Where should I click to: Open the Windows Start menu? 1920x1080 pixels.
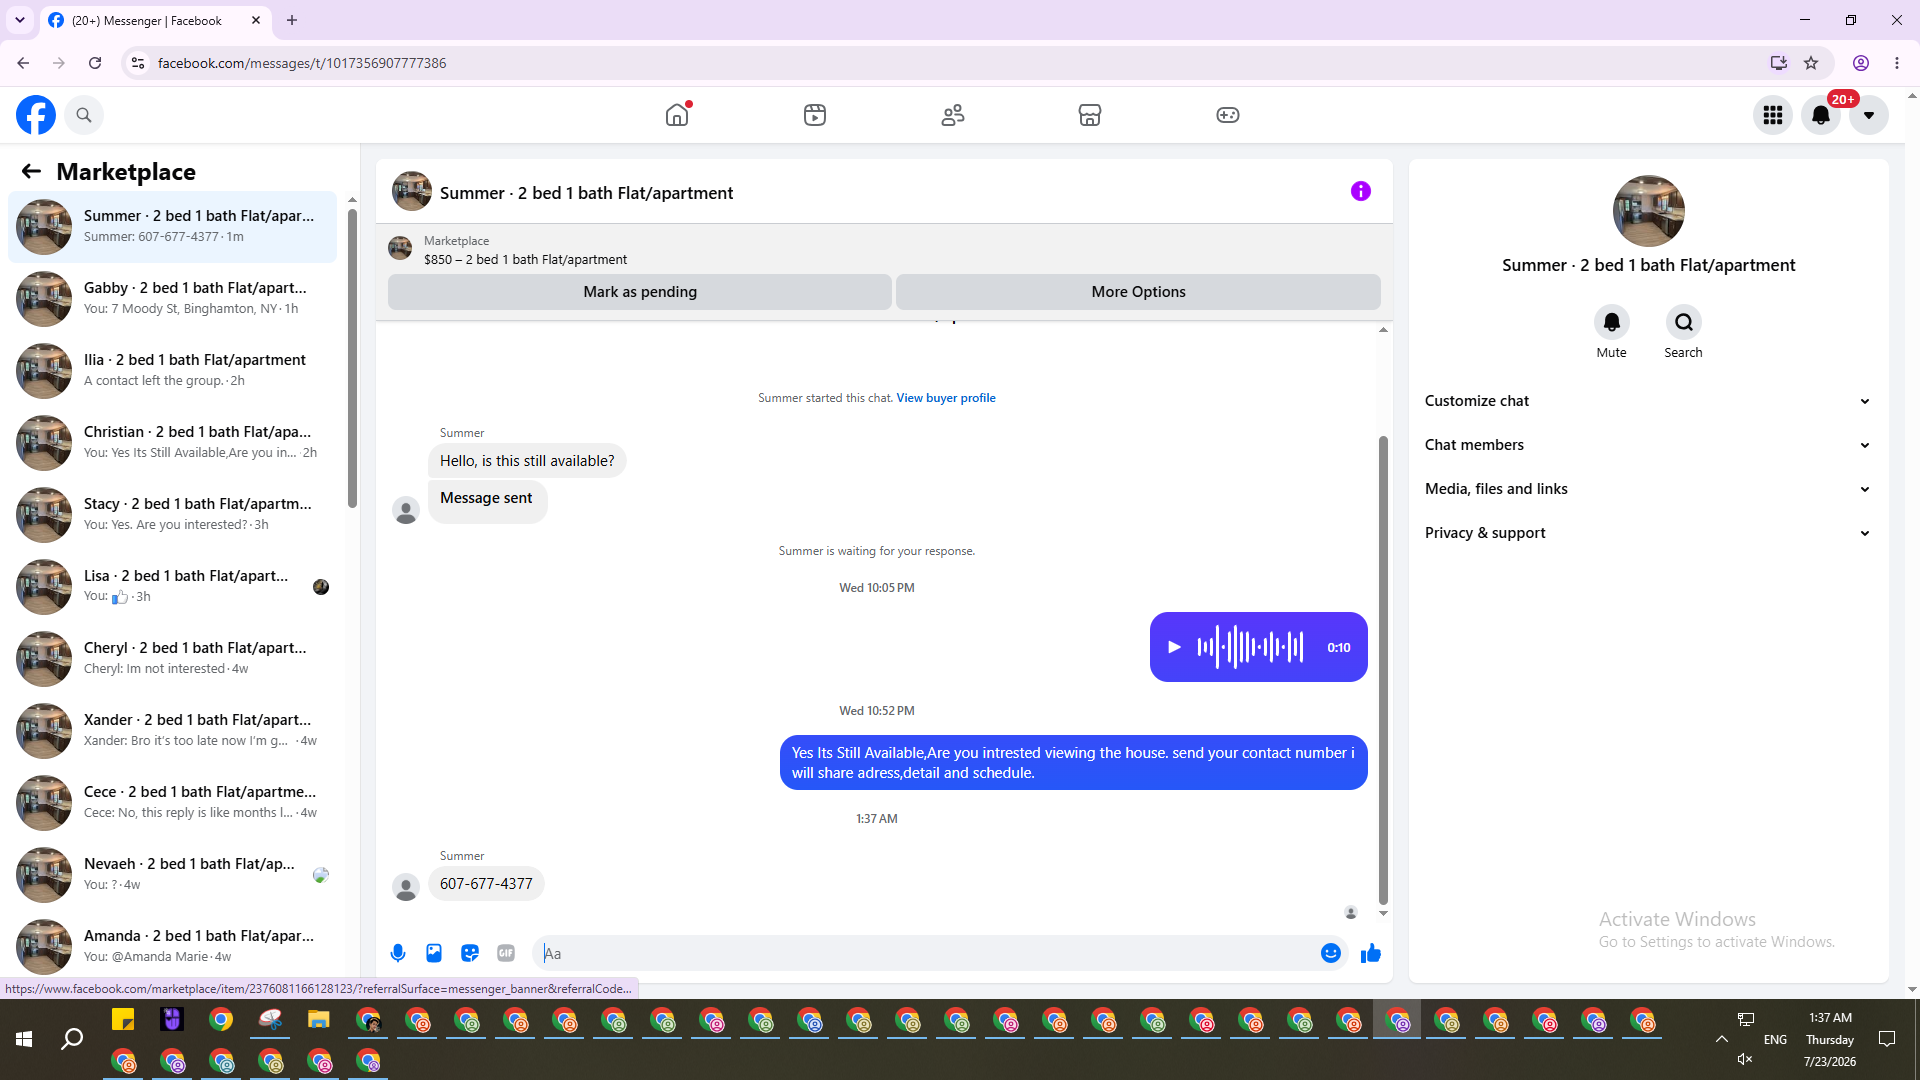point(24,1040)
